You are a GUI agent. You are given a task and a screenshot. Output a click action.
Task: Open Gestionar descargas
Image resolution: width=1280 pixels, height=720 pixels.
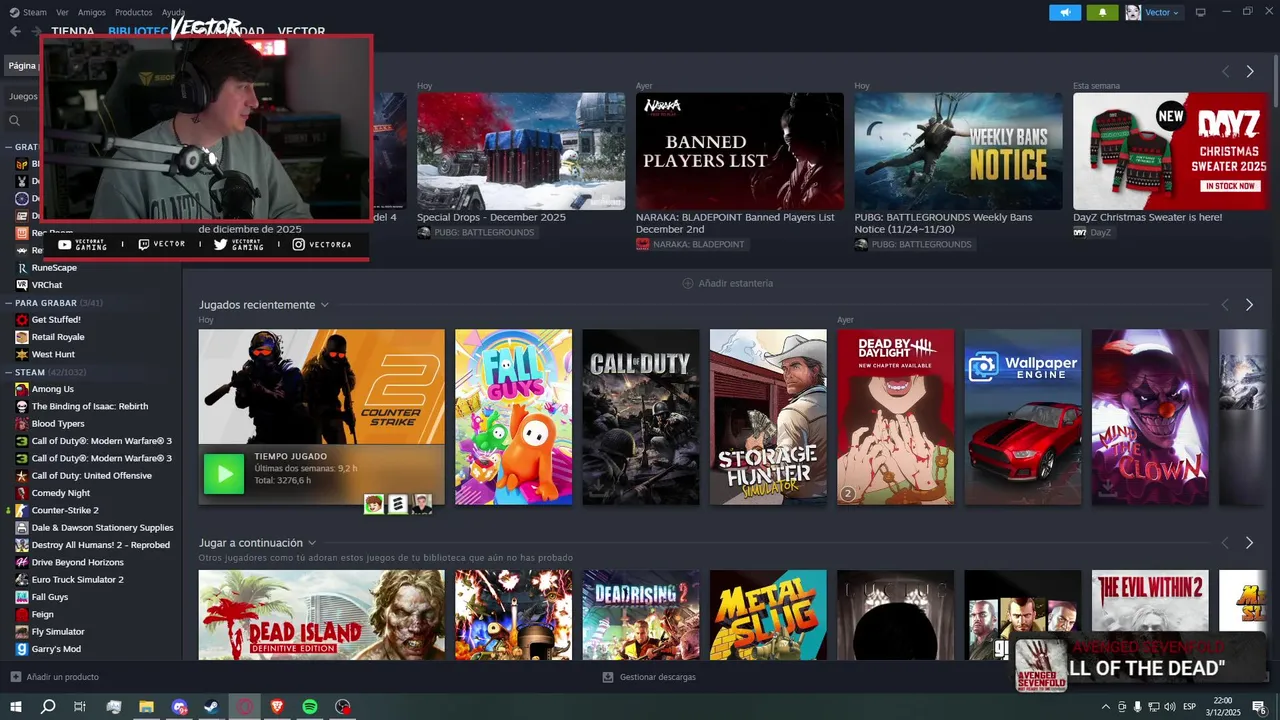(x=649, y=677)
